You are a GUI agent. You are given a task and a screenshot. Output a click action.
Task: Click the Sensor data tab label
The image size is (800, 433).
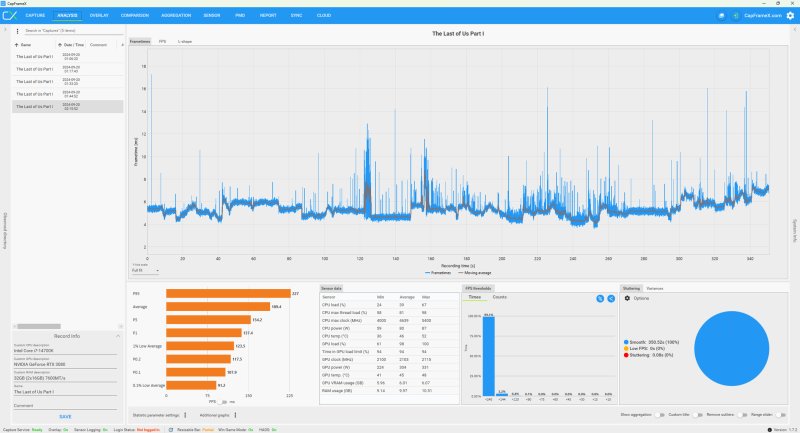332,289
